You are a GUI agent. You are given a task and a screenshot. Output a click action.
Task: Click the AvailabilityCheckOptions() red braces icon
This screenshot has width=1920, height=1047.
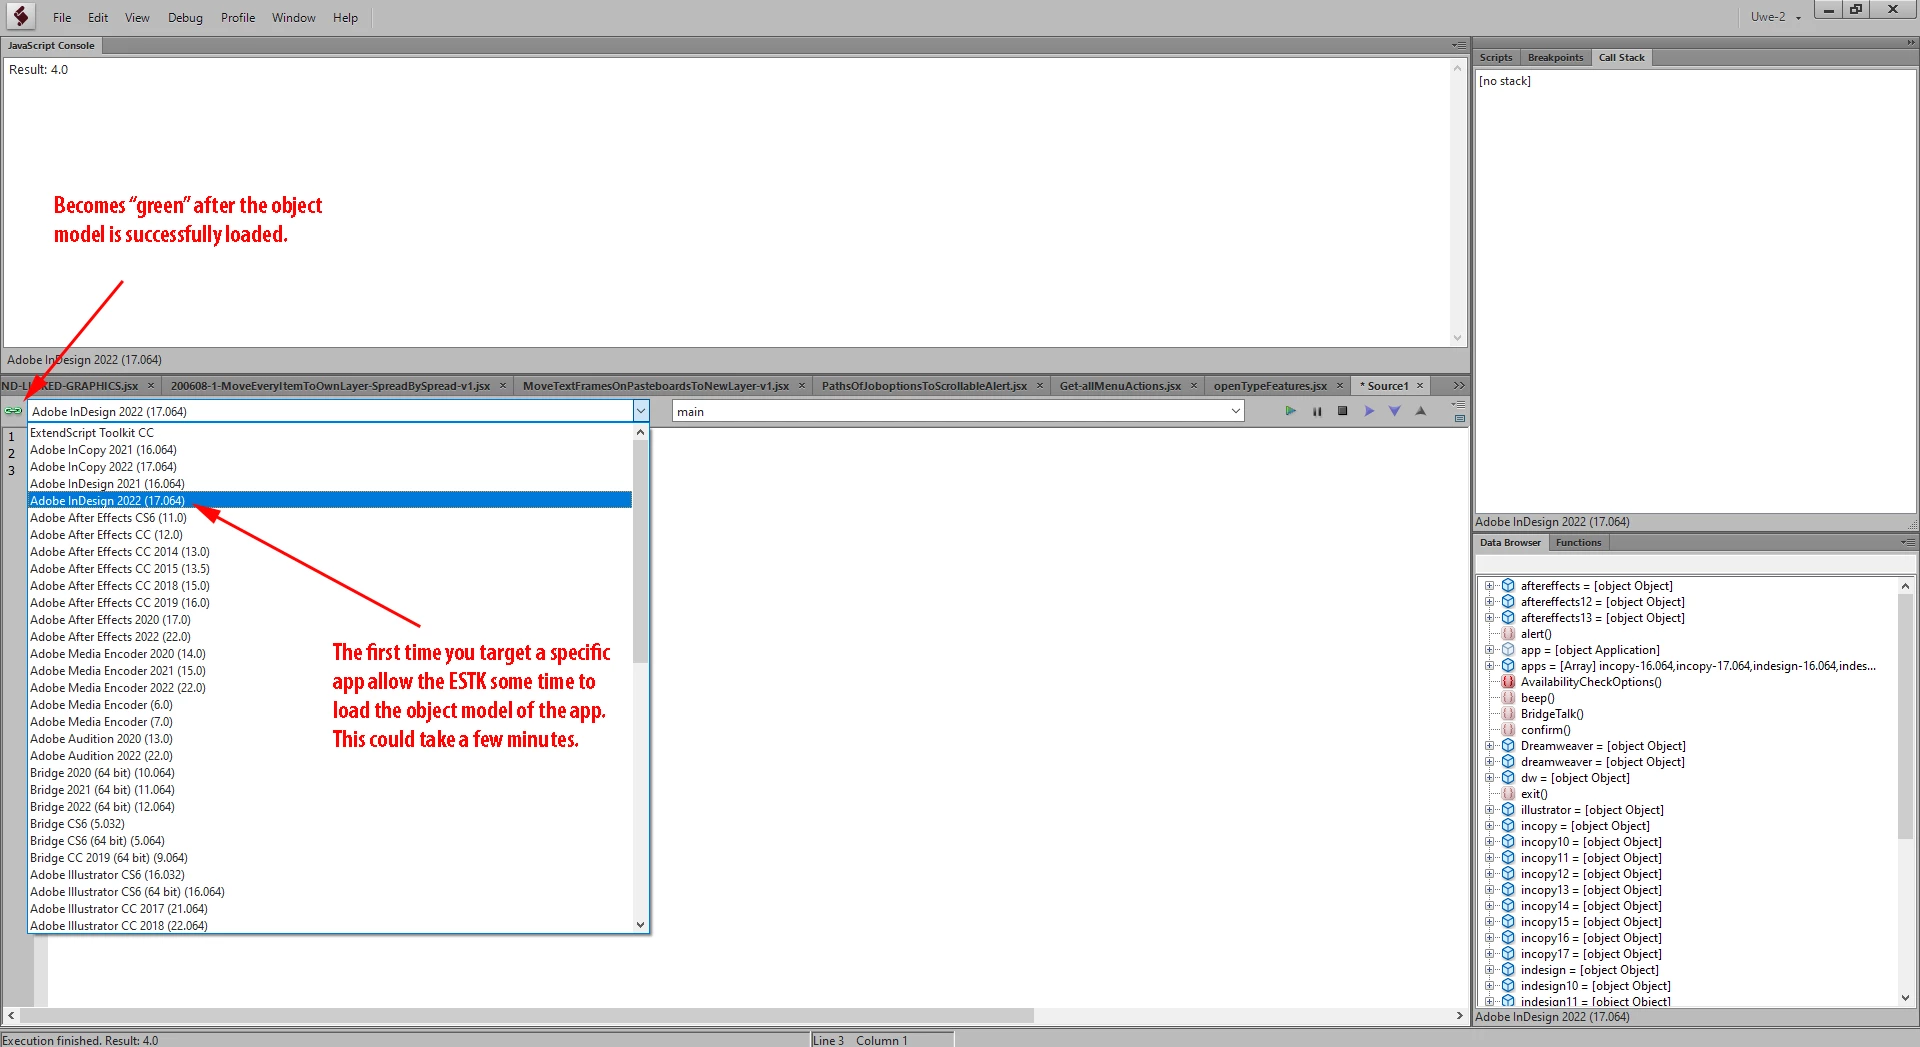(x=1508, y=682)
